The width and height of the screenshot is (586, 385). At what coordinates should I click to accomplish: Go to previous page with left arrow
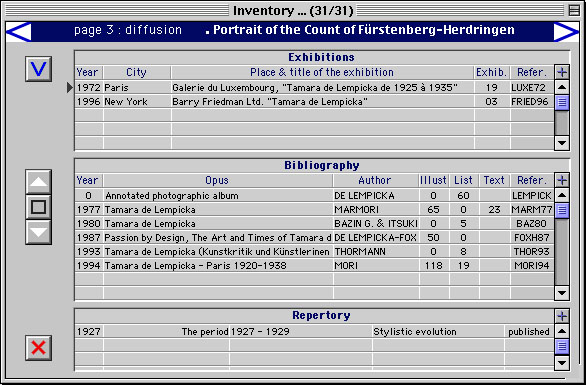(19, 31)
